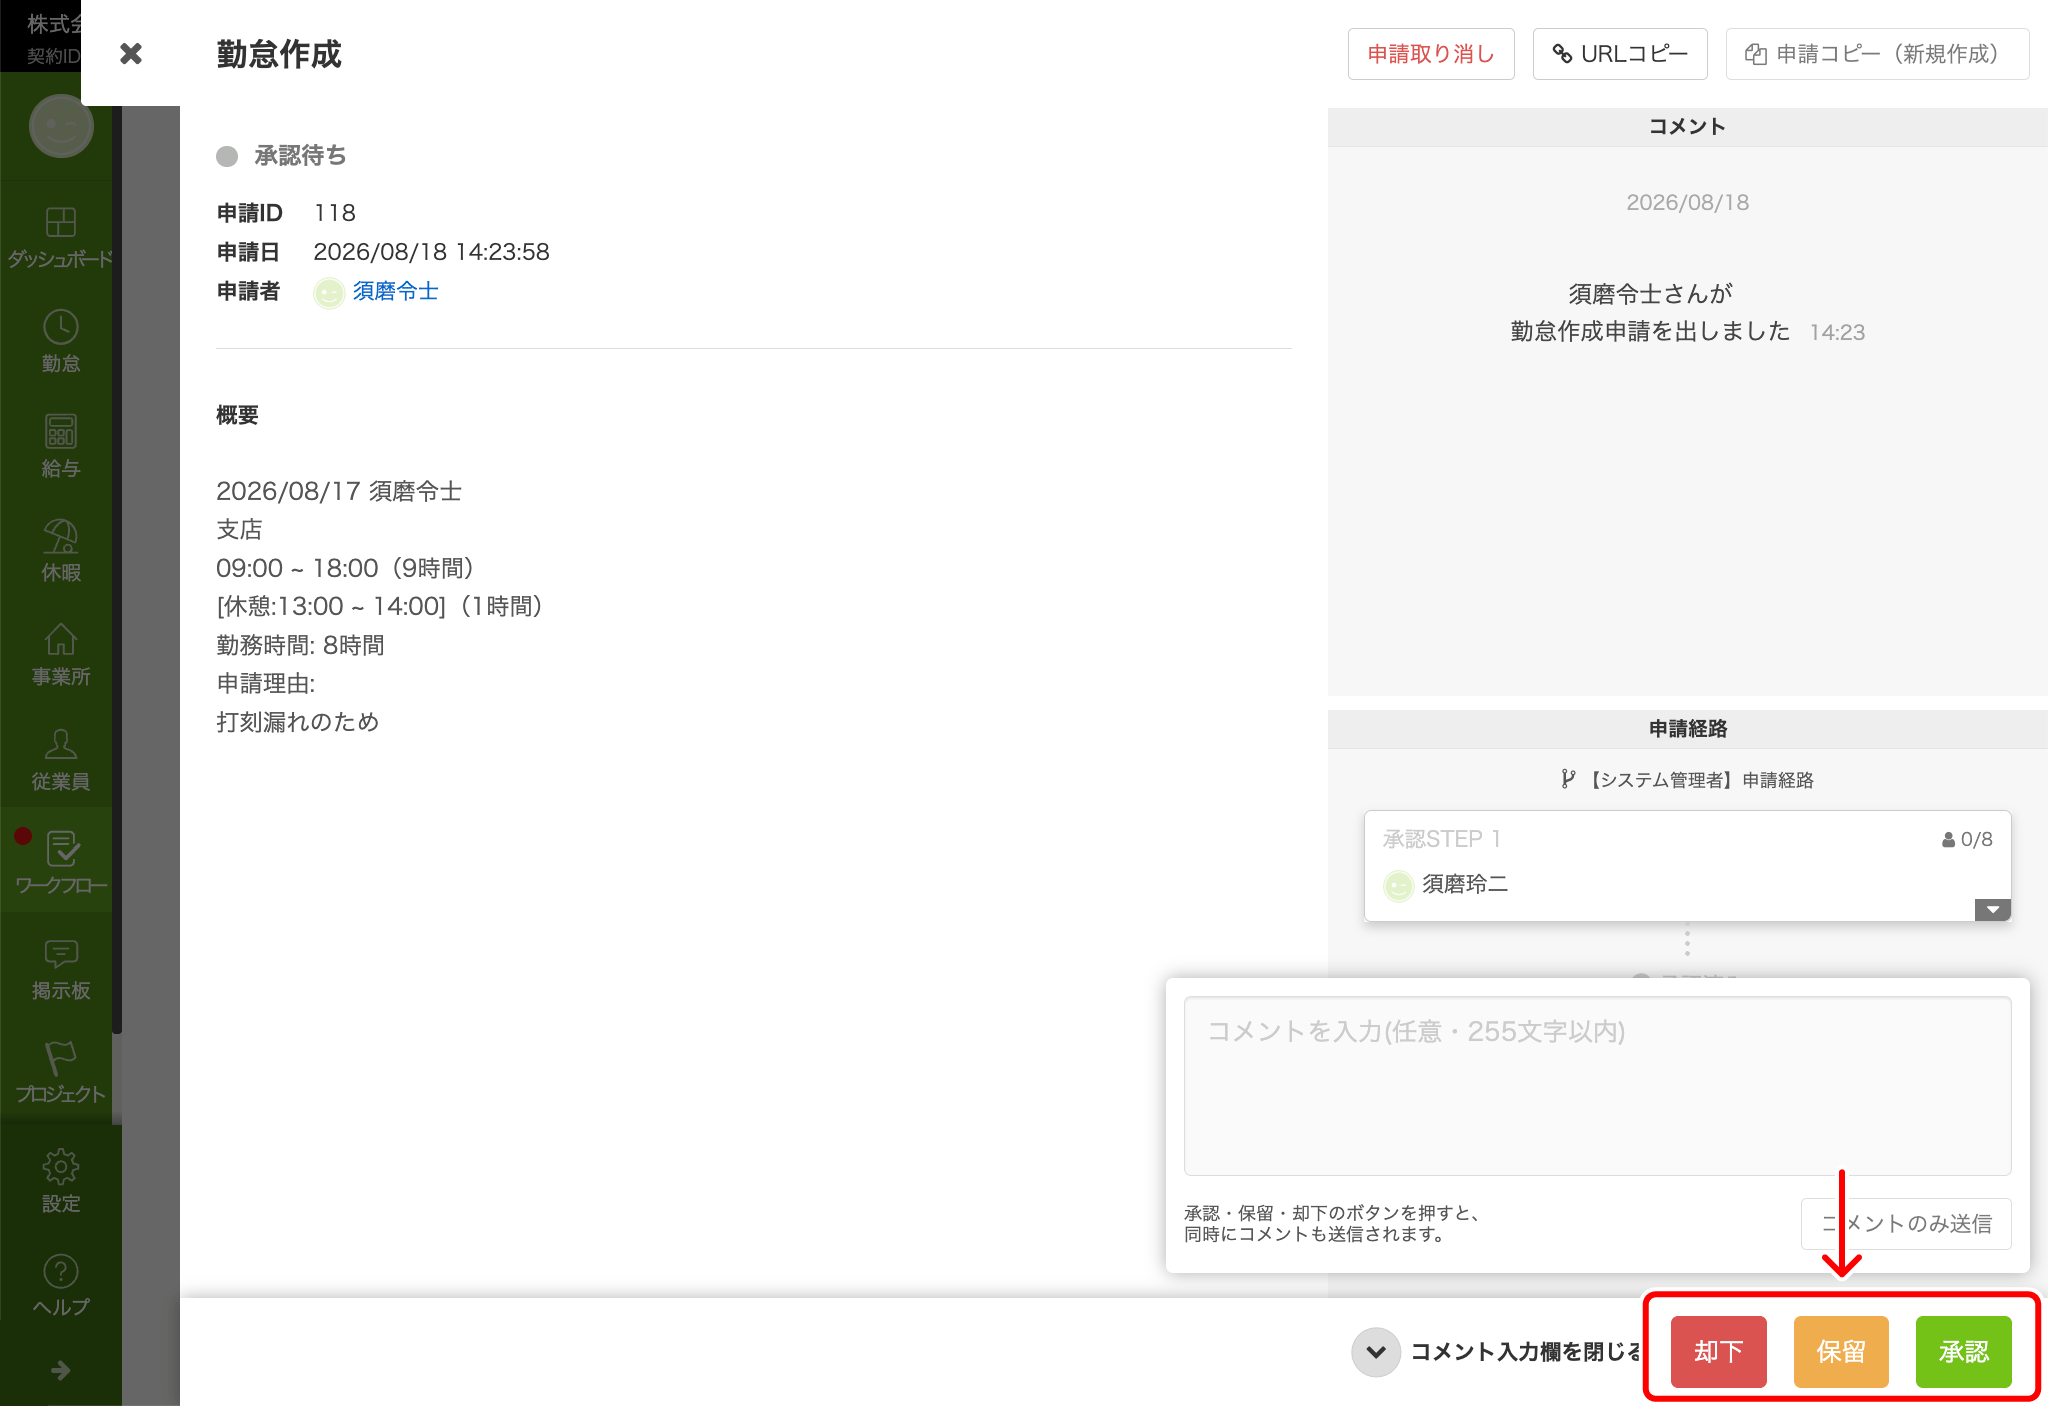
Task: Click the URLコピー button
Action: [x=1620, y=54]
